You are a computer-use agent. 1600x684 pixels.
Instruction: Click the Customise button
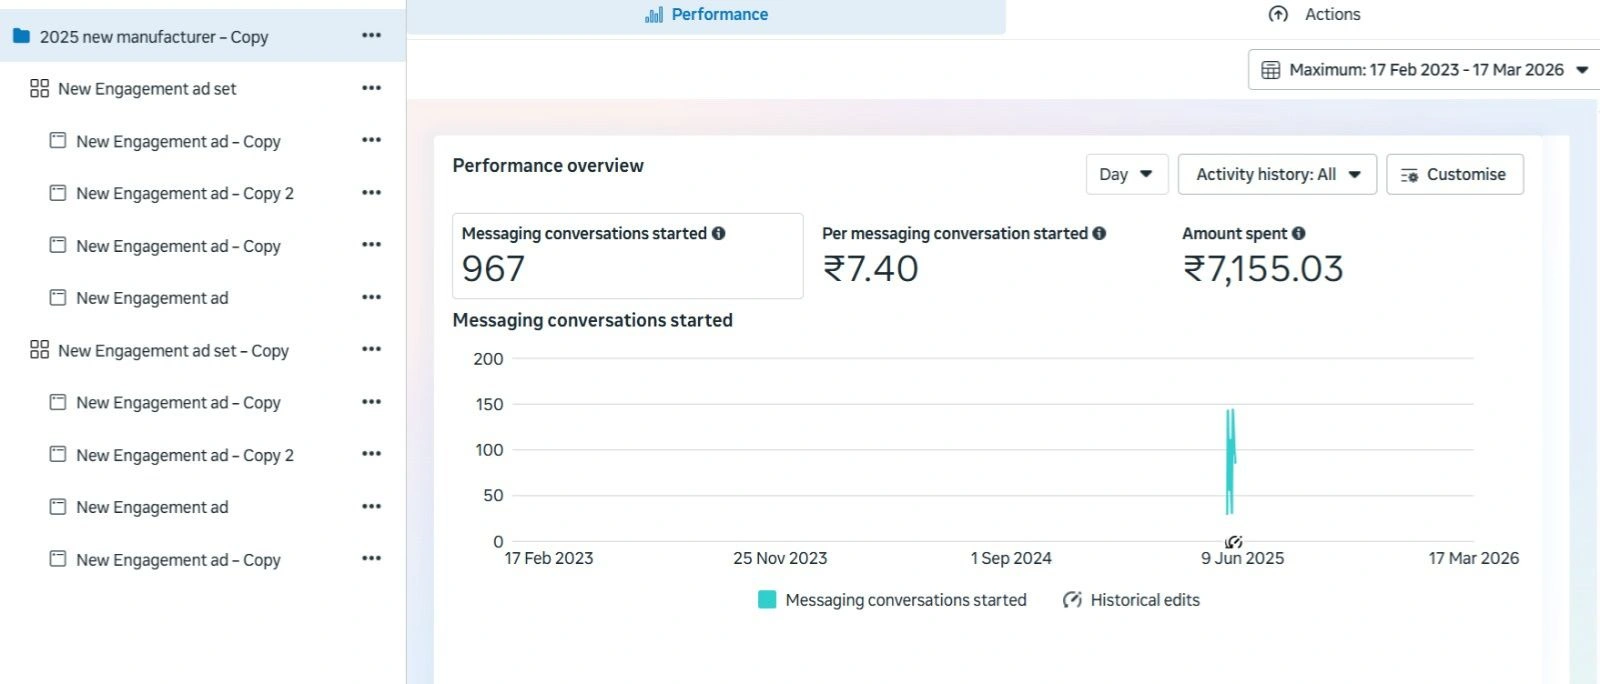click(1454, 174)
